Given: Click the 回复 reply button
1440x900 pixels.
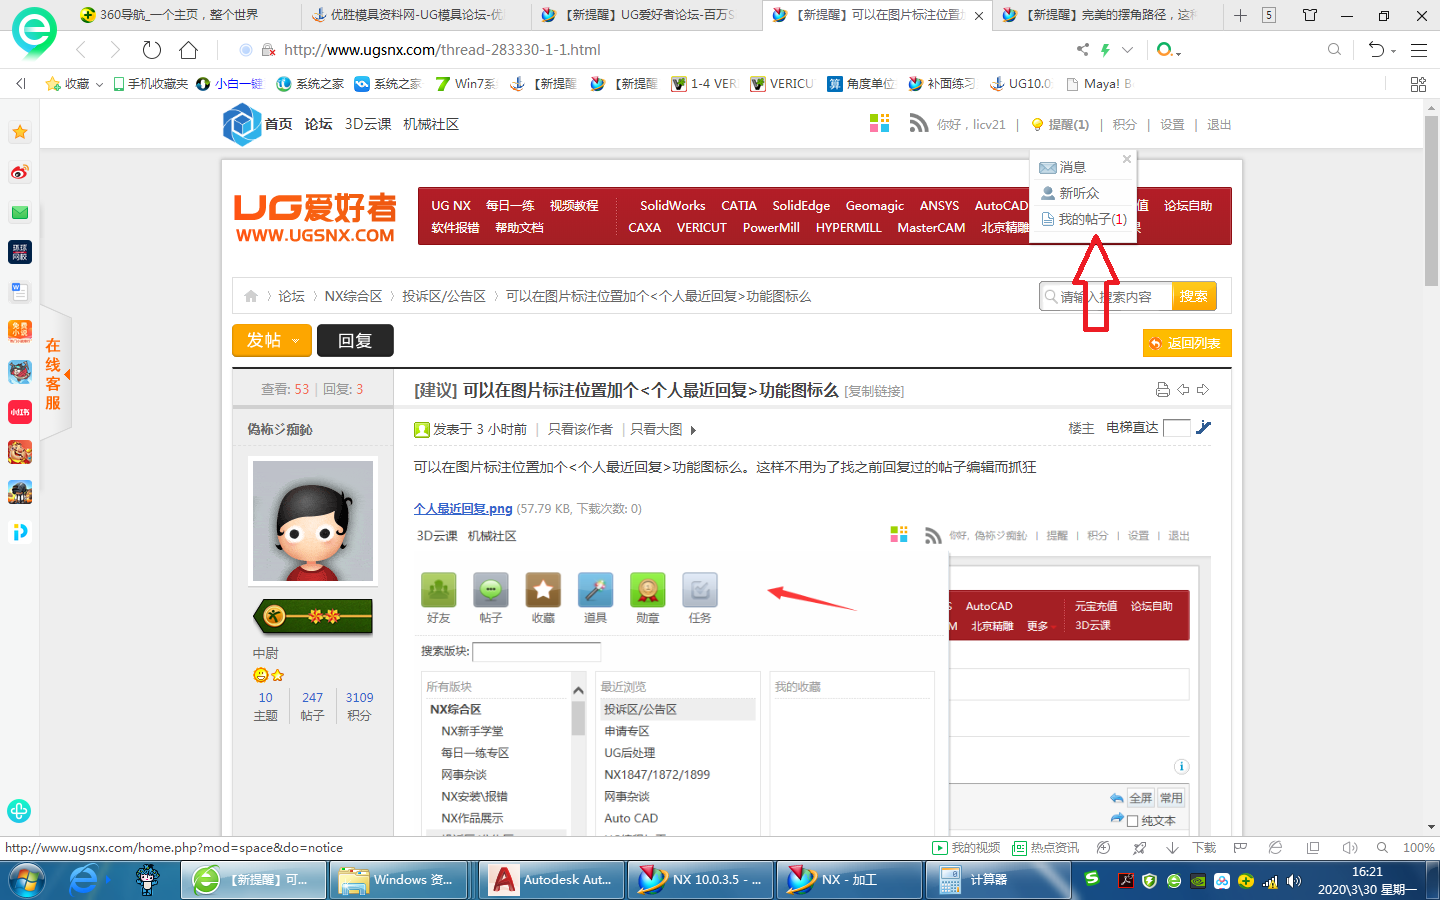Looking at the screenshot, I should [x=355, y=341].
